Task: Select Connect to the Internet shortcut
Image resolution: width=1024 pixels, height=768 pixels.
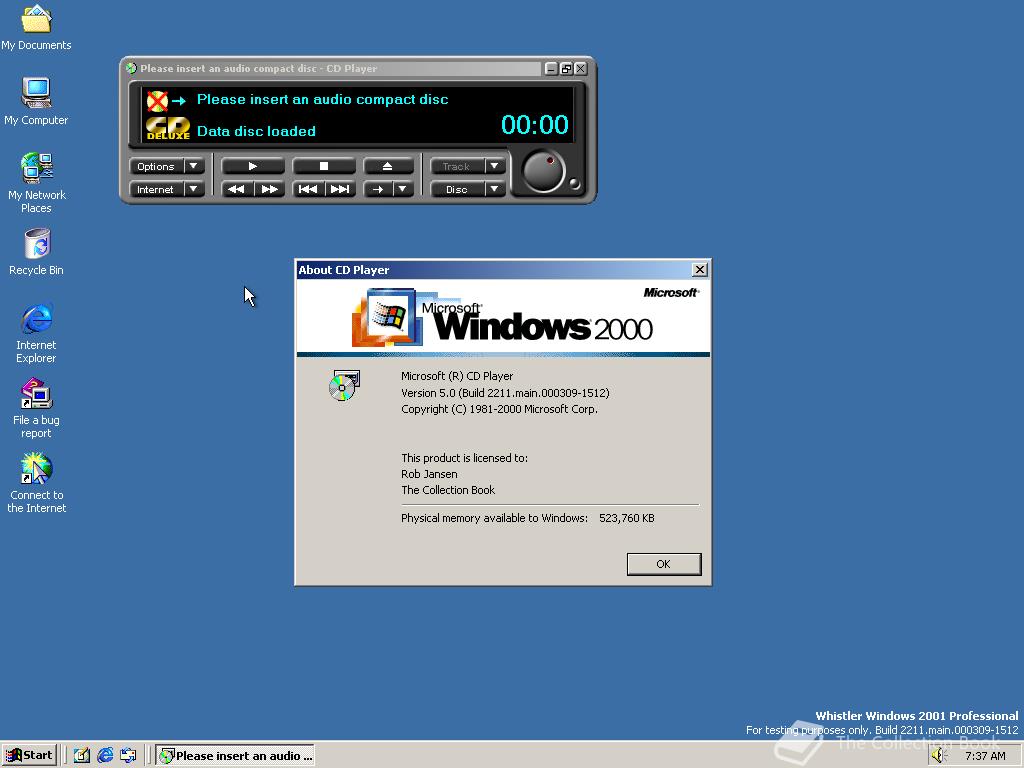Action: [x=37, y=484]
